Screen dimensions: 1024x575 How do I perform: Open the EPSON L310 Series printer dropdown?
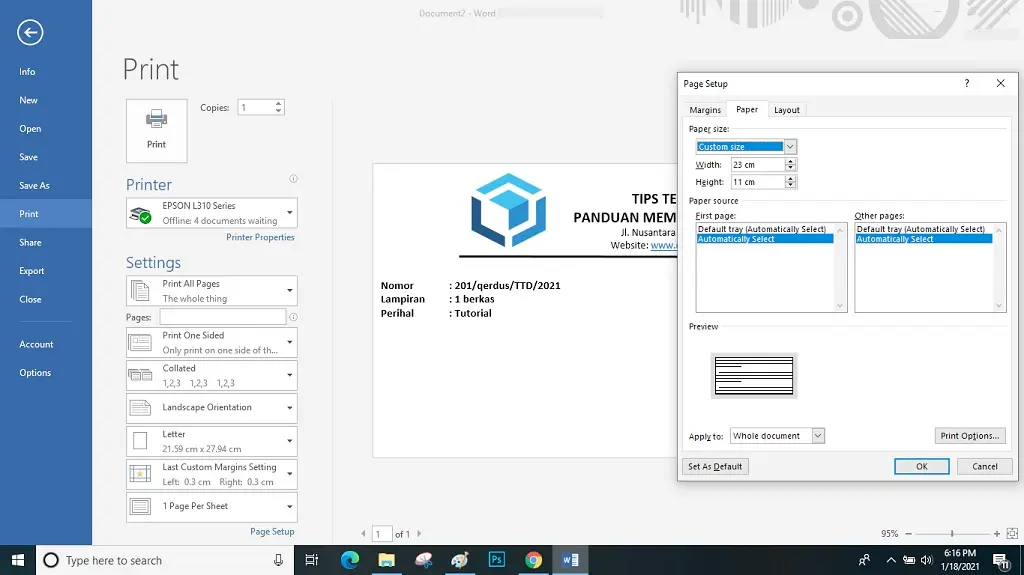coord(212,213)
